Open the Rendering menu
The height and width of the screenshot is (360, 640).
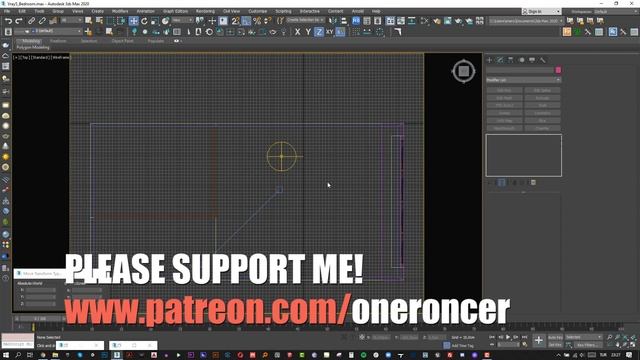[x=205, y=11]
